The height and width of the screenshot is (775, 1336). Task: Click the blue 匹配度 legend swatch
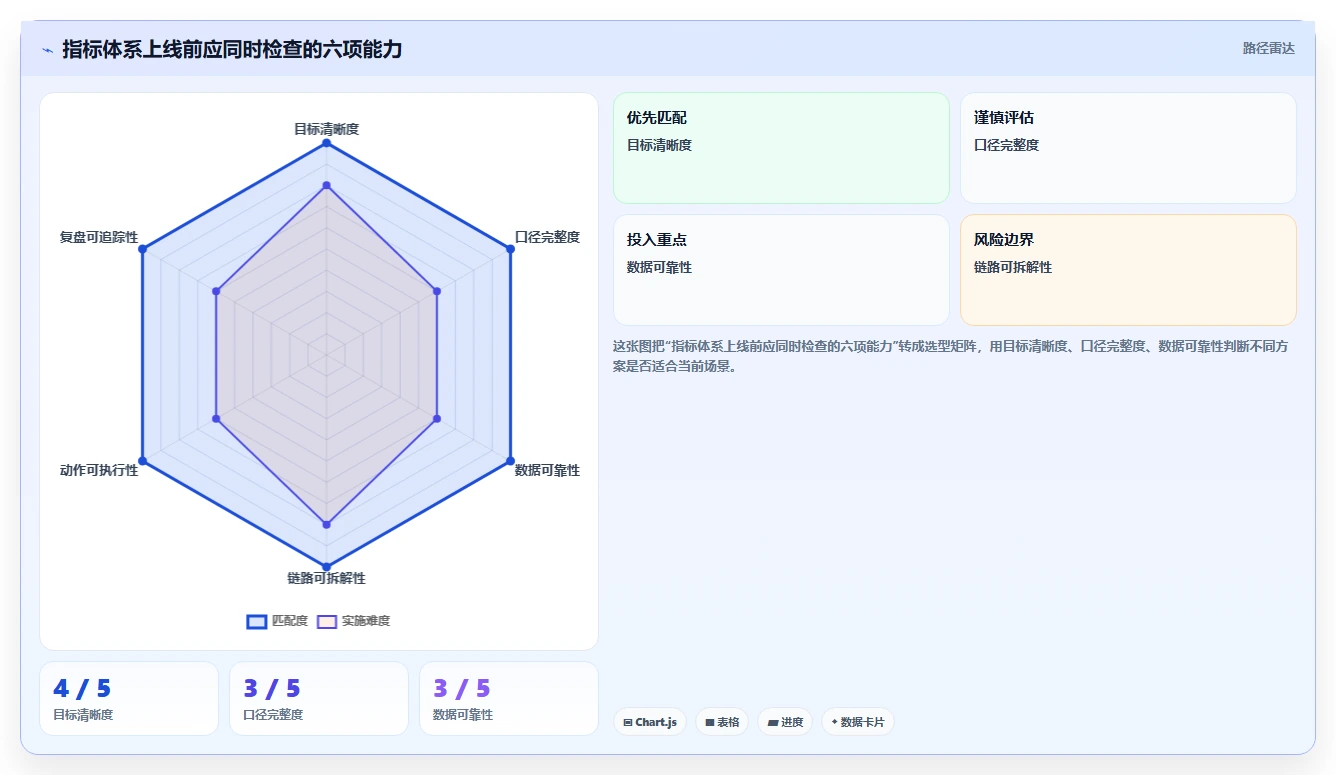[x=257, y=621]
